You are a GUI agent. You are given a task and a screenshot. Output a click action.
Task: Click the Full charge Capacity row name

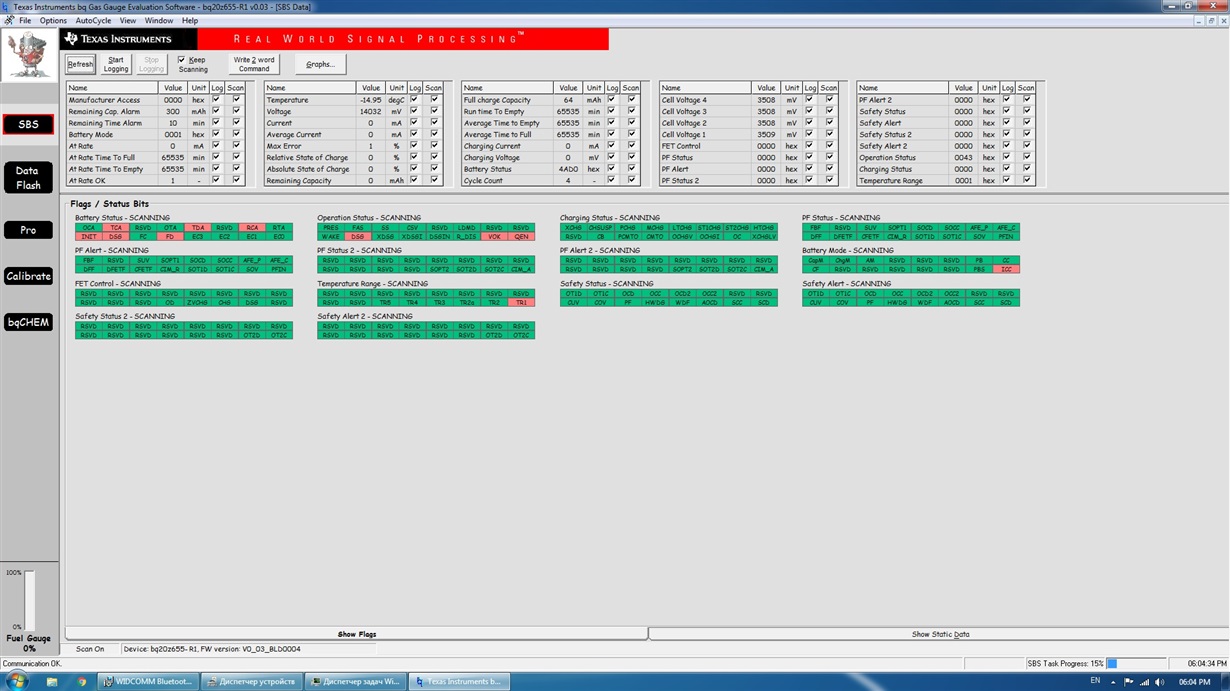pyautogui.click(x=497, y=100)
